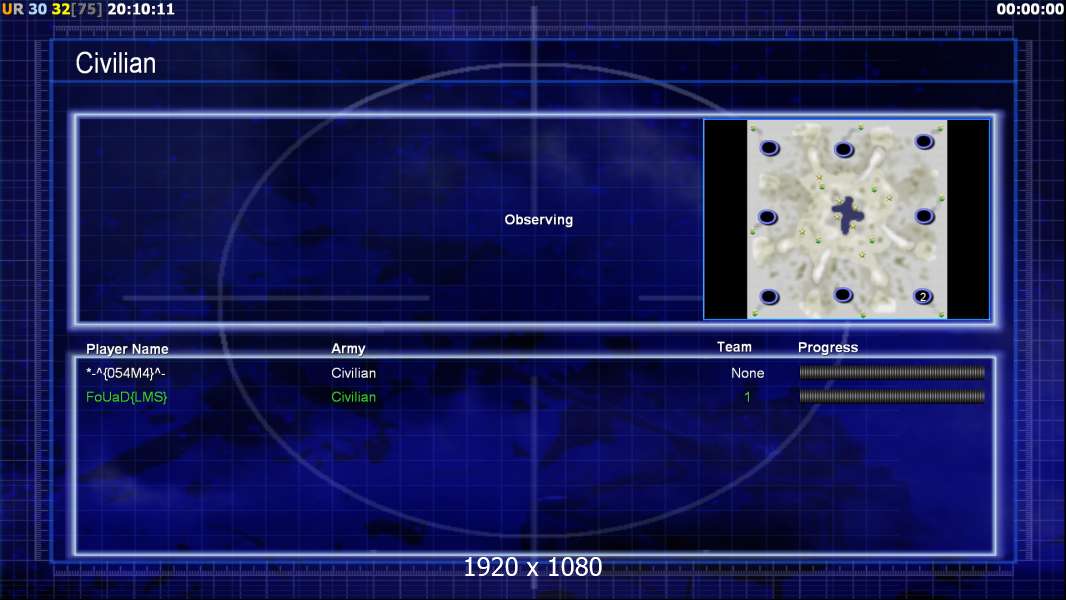Click the 00:00:00 game timer
This screenshot has height=600, width=1066.
pos(1029,9)
